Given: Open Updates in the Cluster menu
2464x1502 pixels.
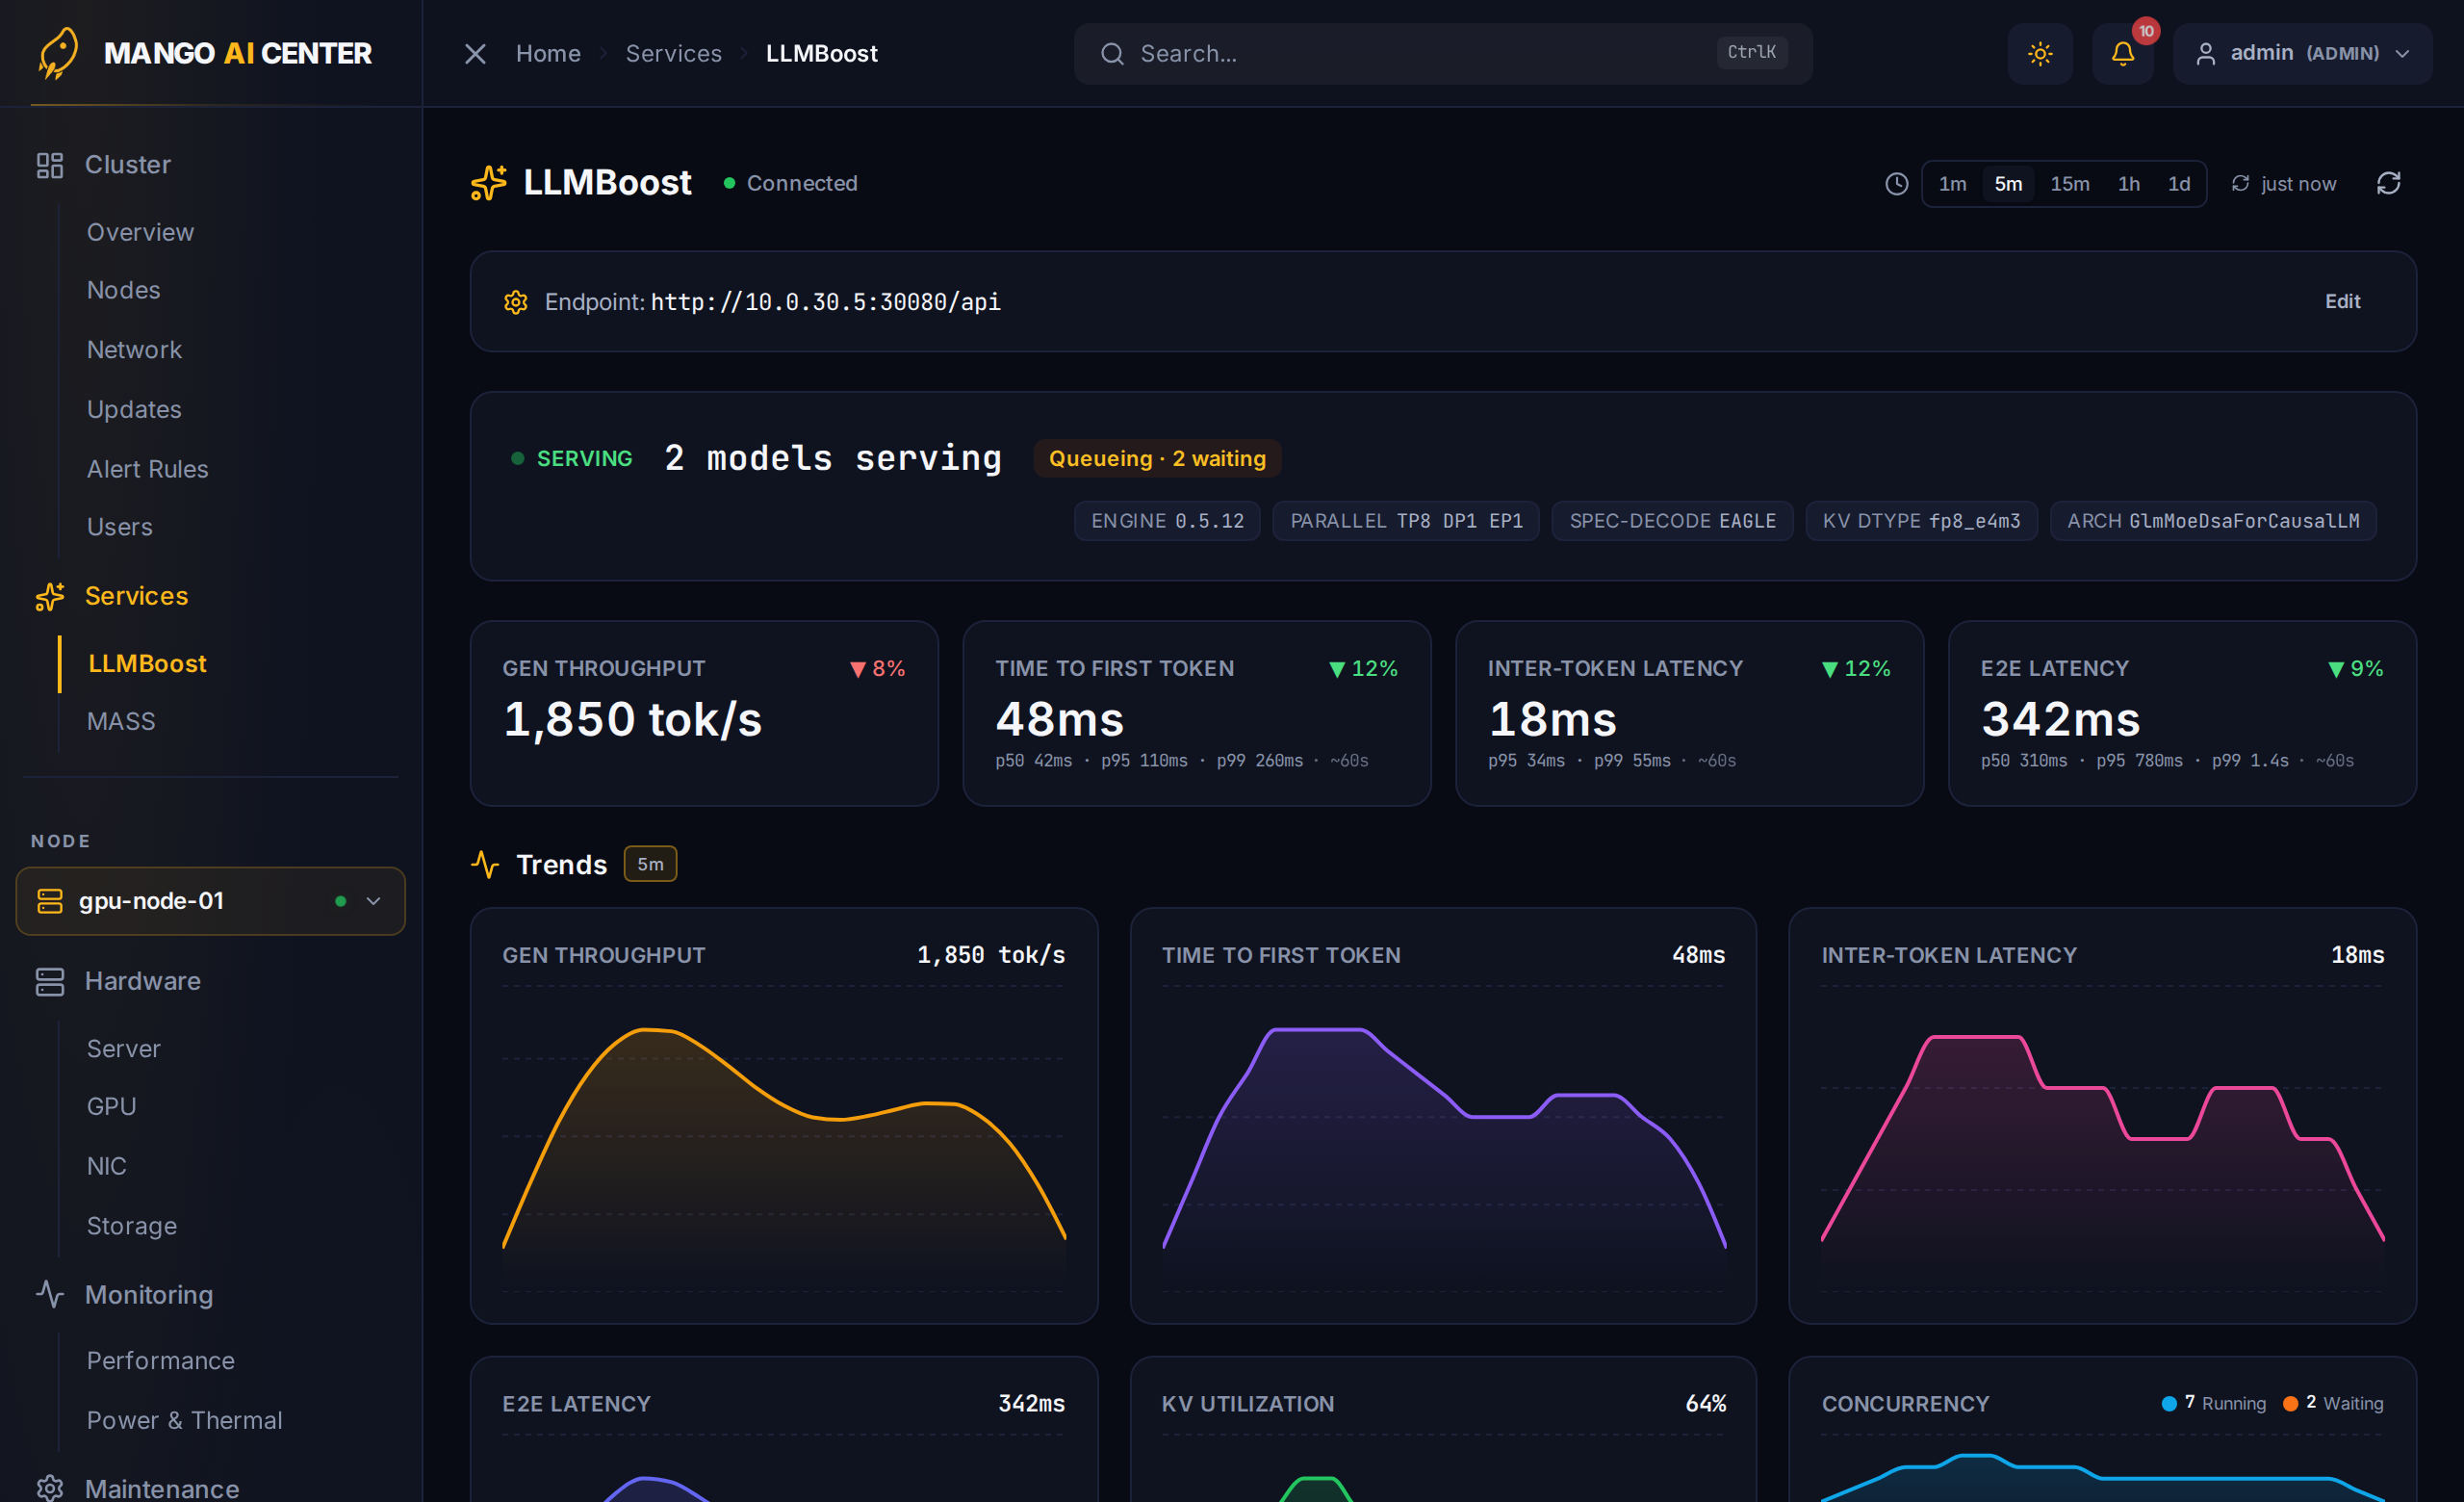Looking at the screenshot, I should [134, 410].
